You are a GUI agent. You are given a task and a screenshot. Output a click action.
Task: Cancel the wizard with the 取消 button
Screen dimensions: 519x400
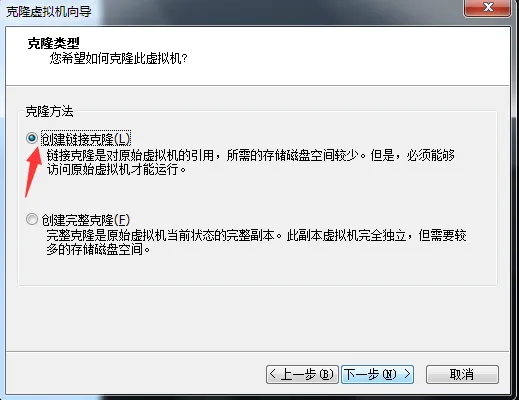[x=462, y=374]
